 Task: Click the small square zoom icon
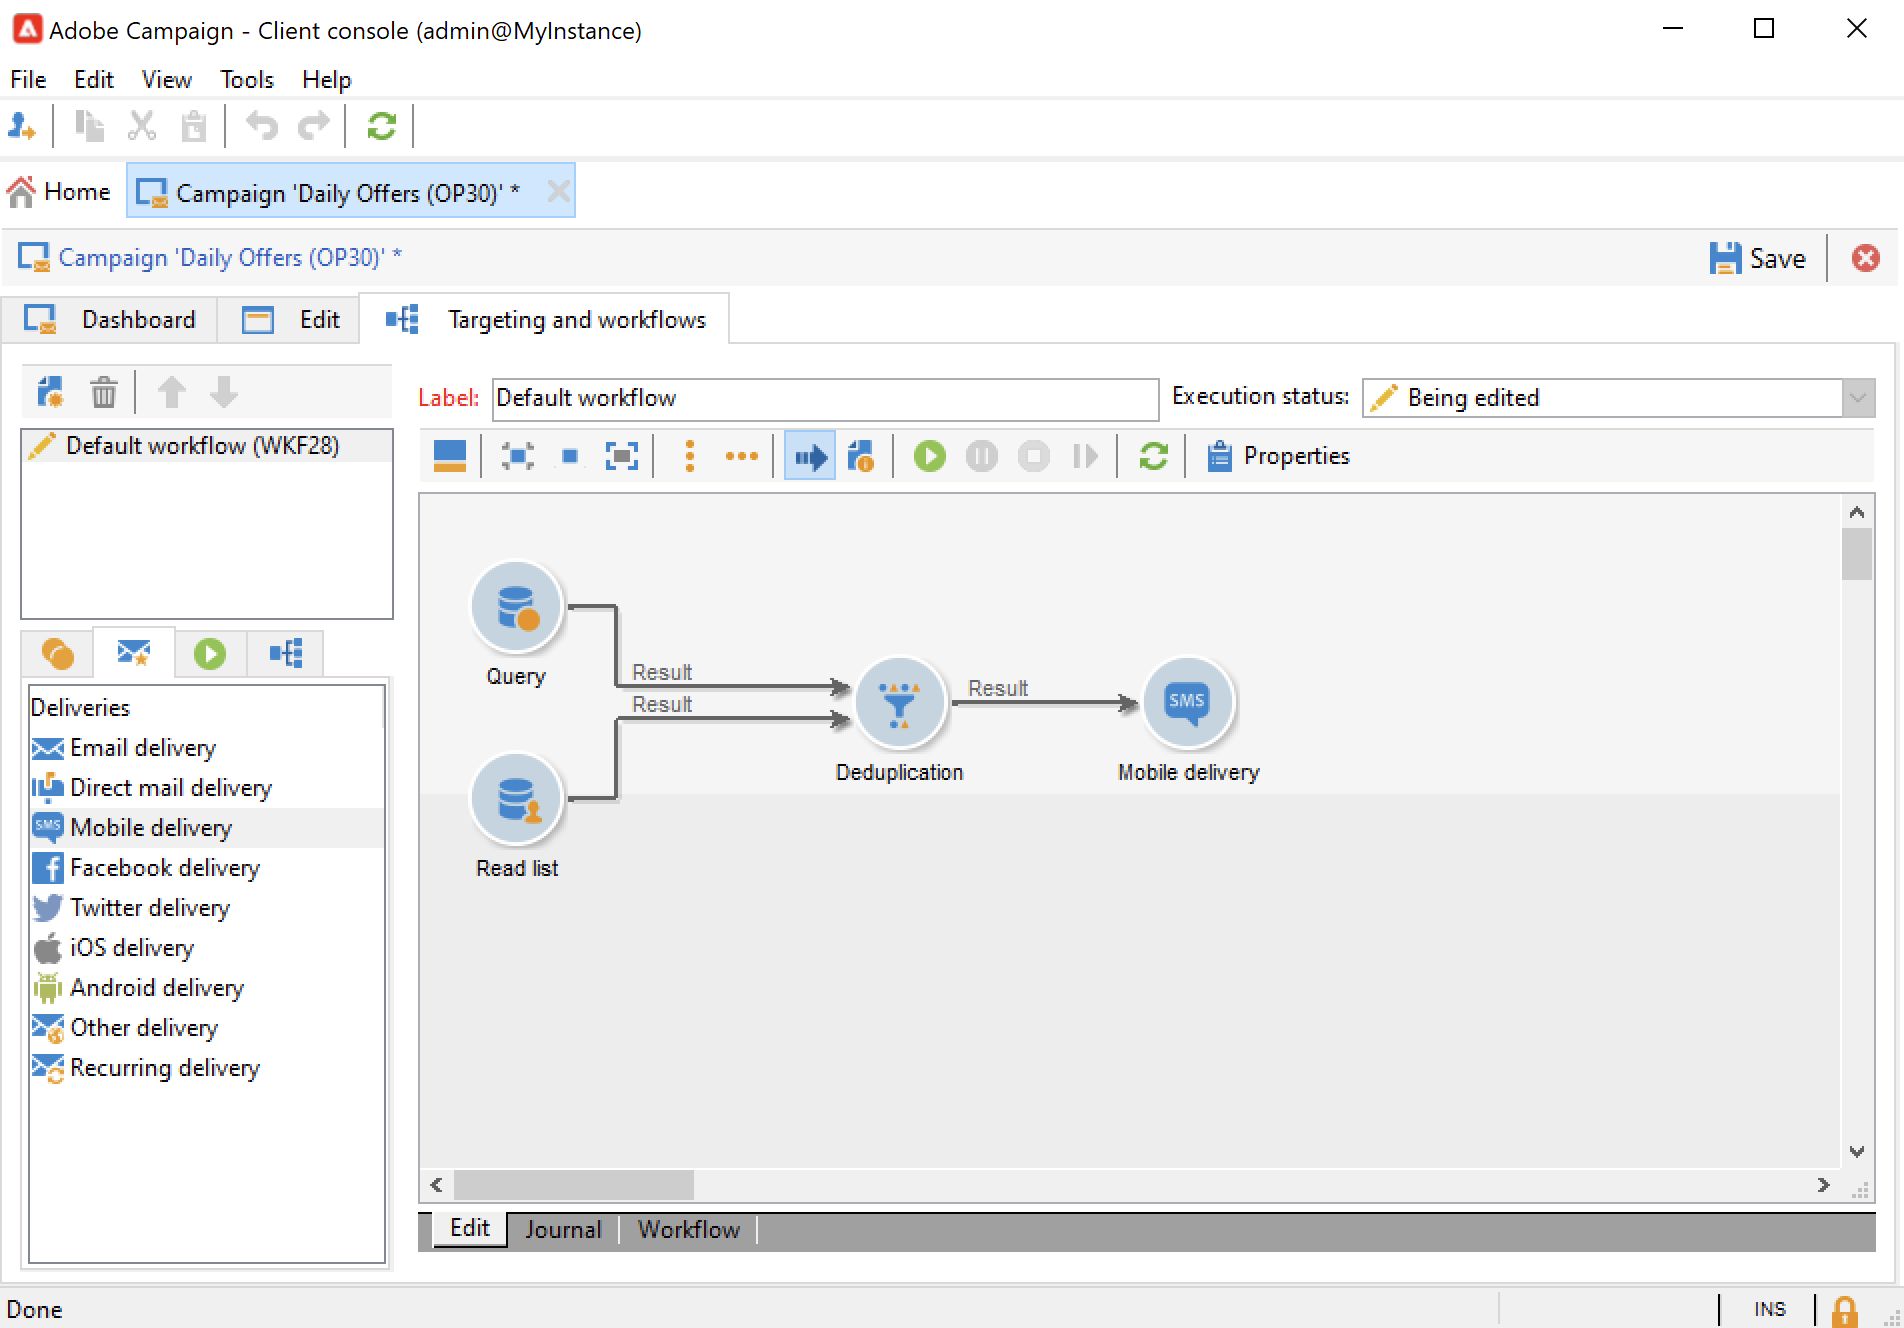[x=569, y=457]
